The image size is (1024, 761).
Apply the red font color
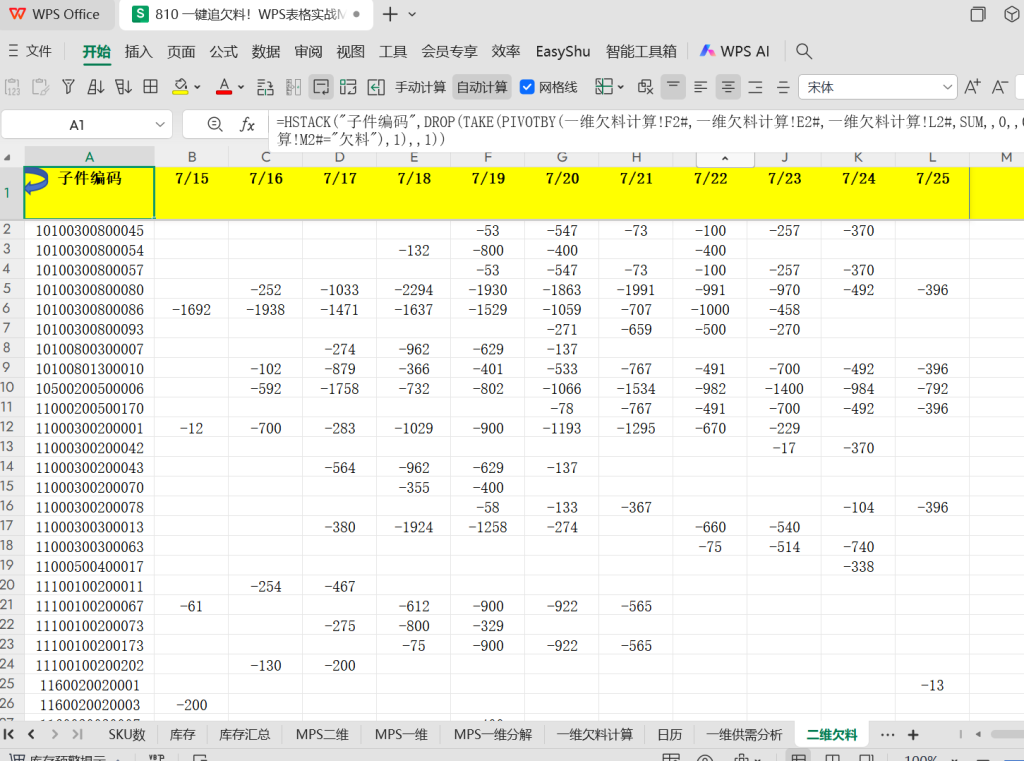coord(224,87)
